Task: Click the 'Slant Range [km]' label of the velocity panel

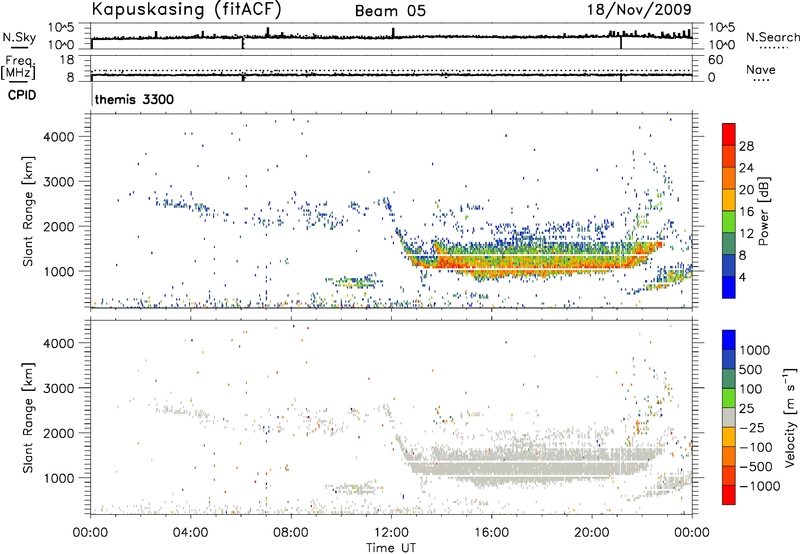Action: coord(28,417)
